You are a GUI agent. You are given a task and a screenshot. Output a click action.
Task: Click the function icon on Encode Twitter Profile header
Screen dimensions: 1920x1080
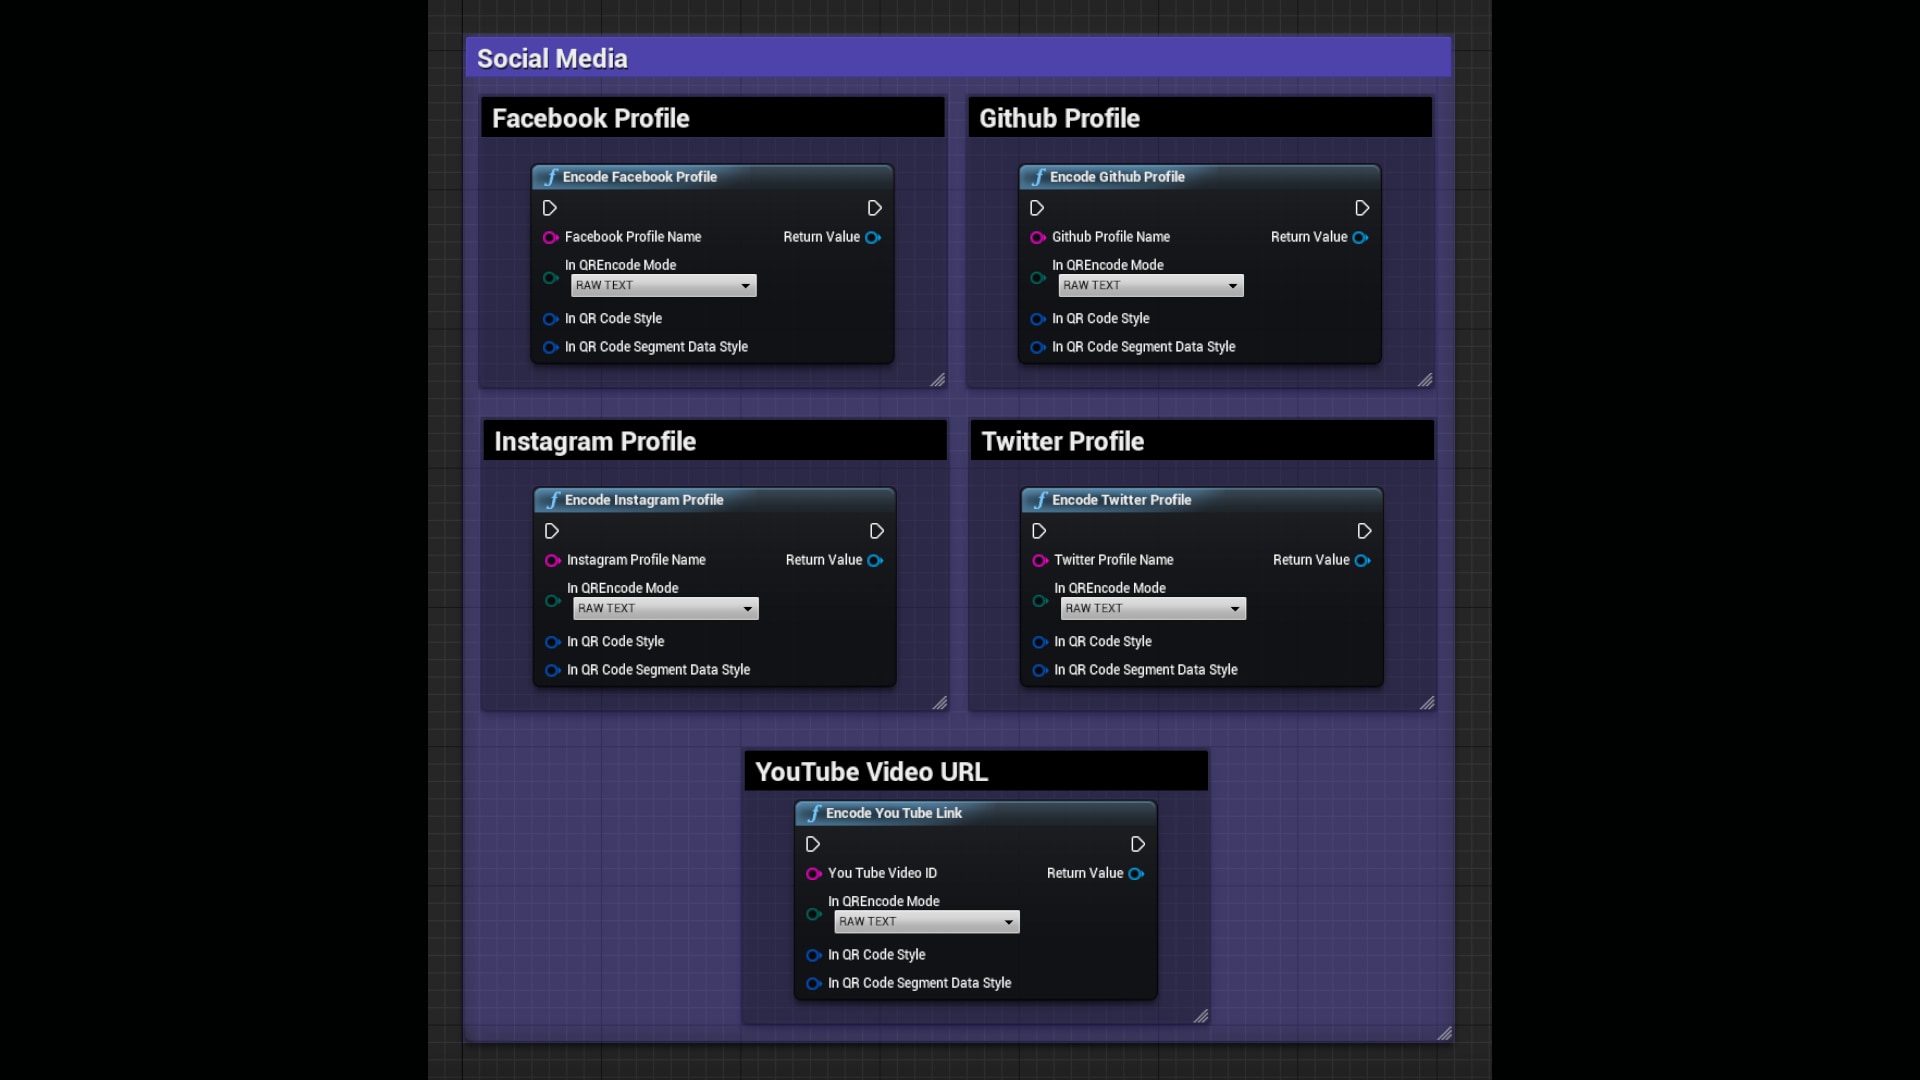point(1041,500)
